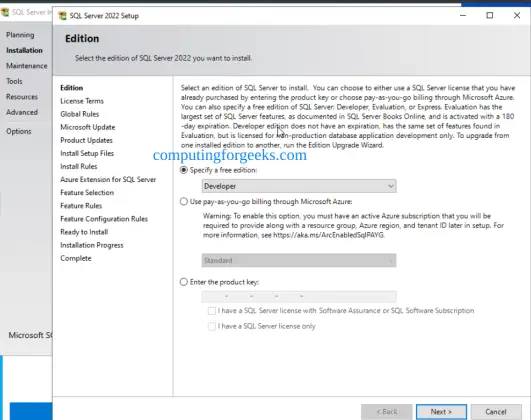Select the Enter the product key option

tap(184, 282)
